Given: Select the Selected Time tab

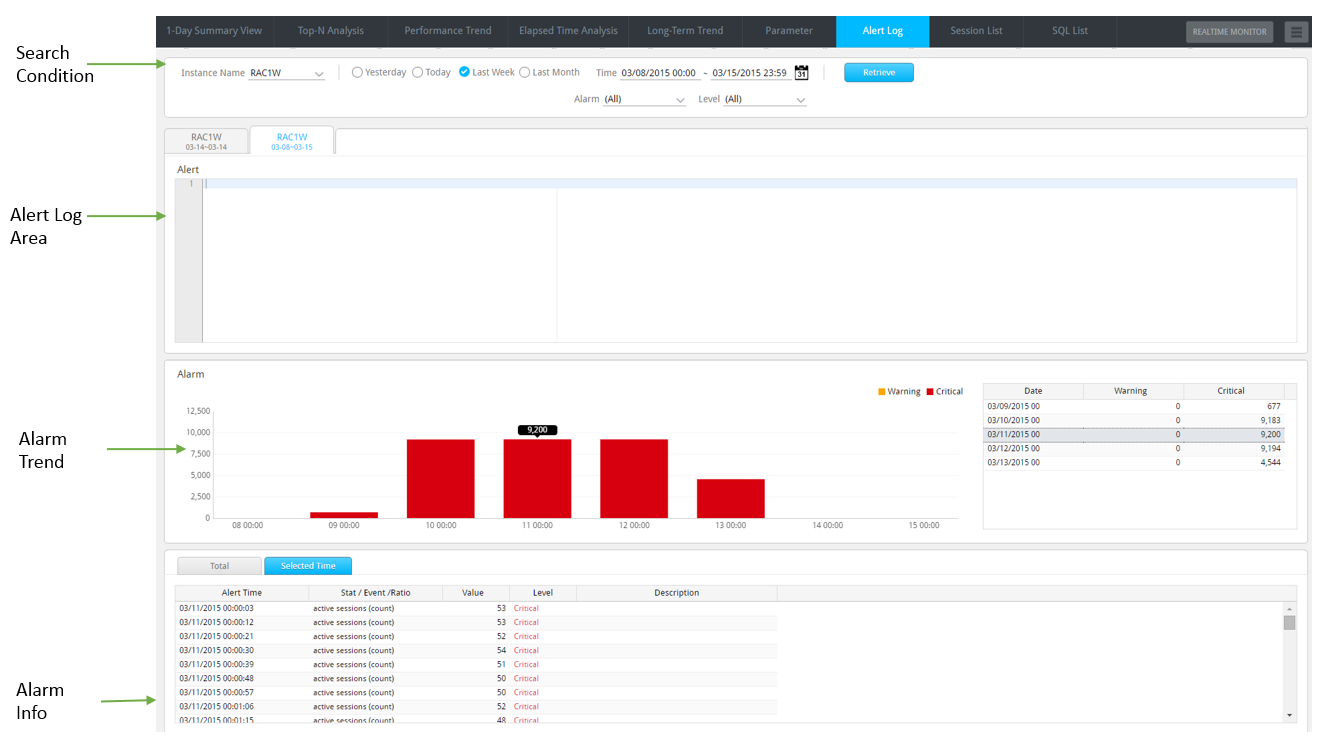Looking at the screenshot, I should tap(308, 566).
